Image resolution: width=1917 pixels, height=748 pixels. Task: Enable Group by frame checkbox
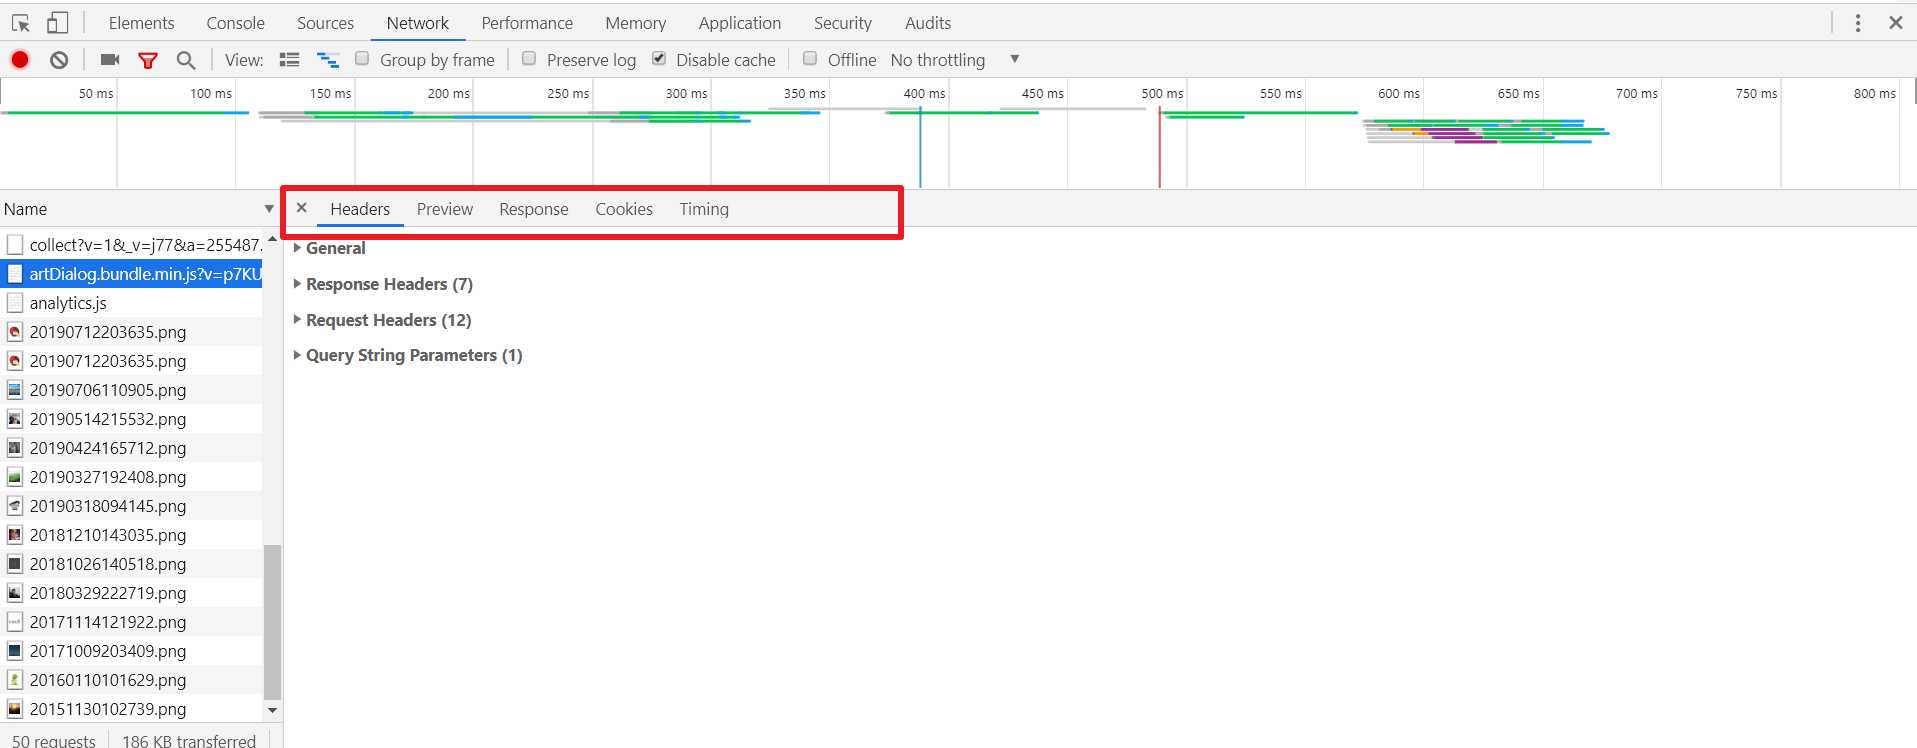[362, 59]
